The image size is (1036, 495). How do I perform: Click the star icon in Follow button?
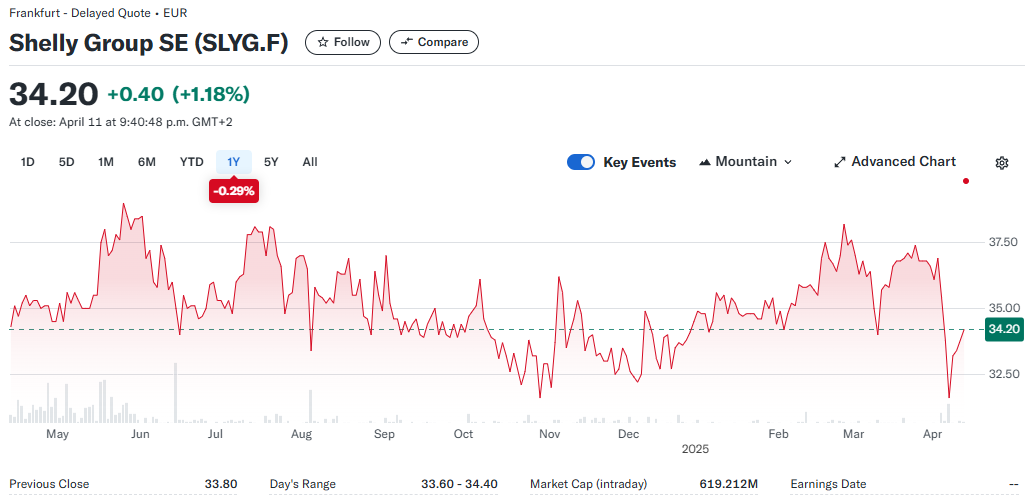coord(323,42)
